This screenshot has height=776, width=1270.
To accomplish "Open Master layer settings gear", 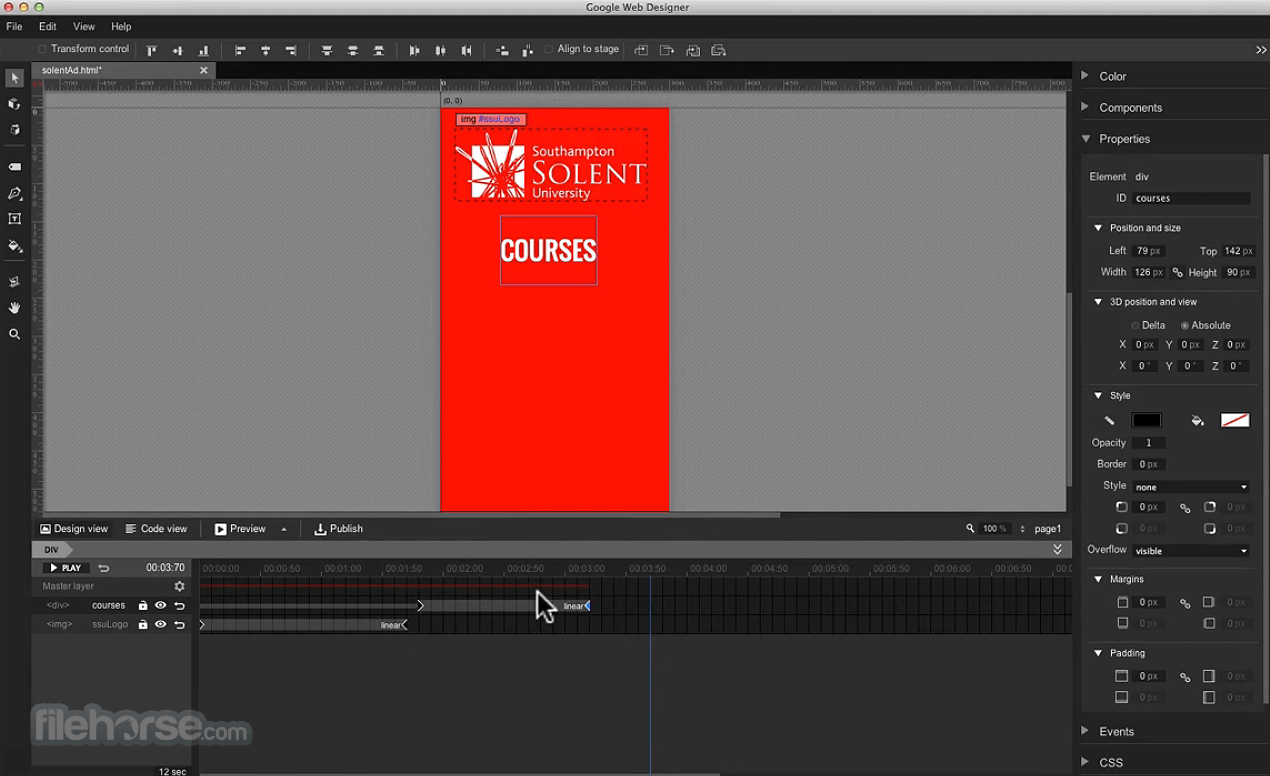I will tap(180, 587).
